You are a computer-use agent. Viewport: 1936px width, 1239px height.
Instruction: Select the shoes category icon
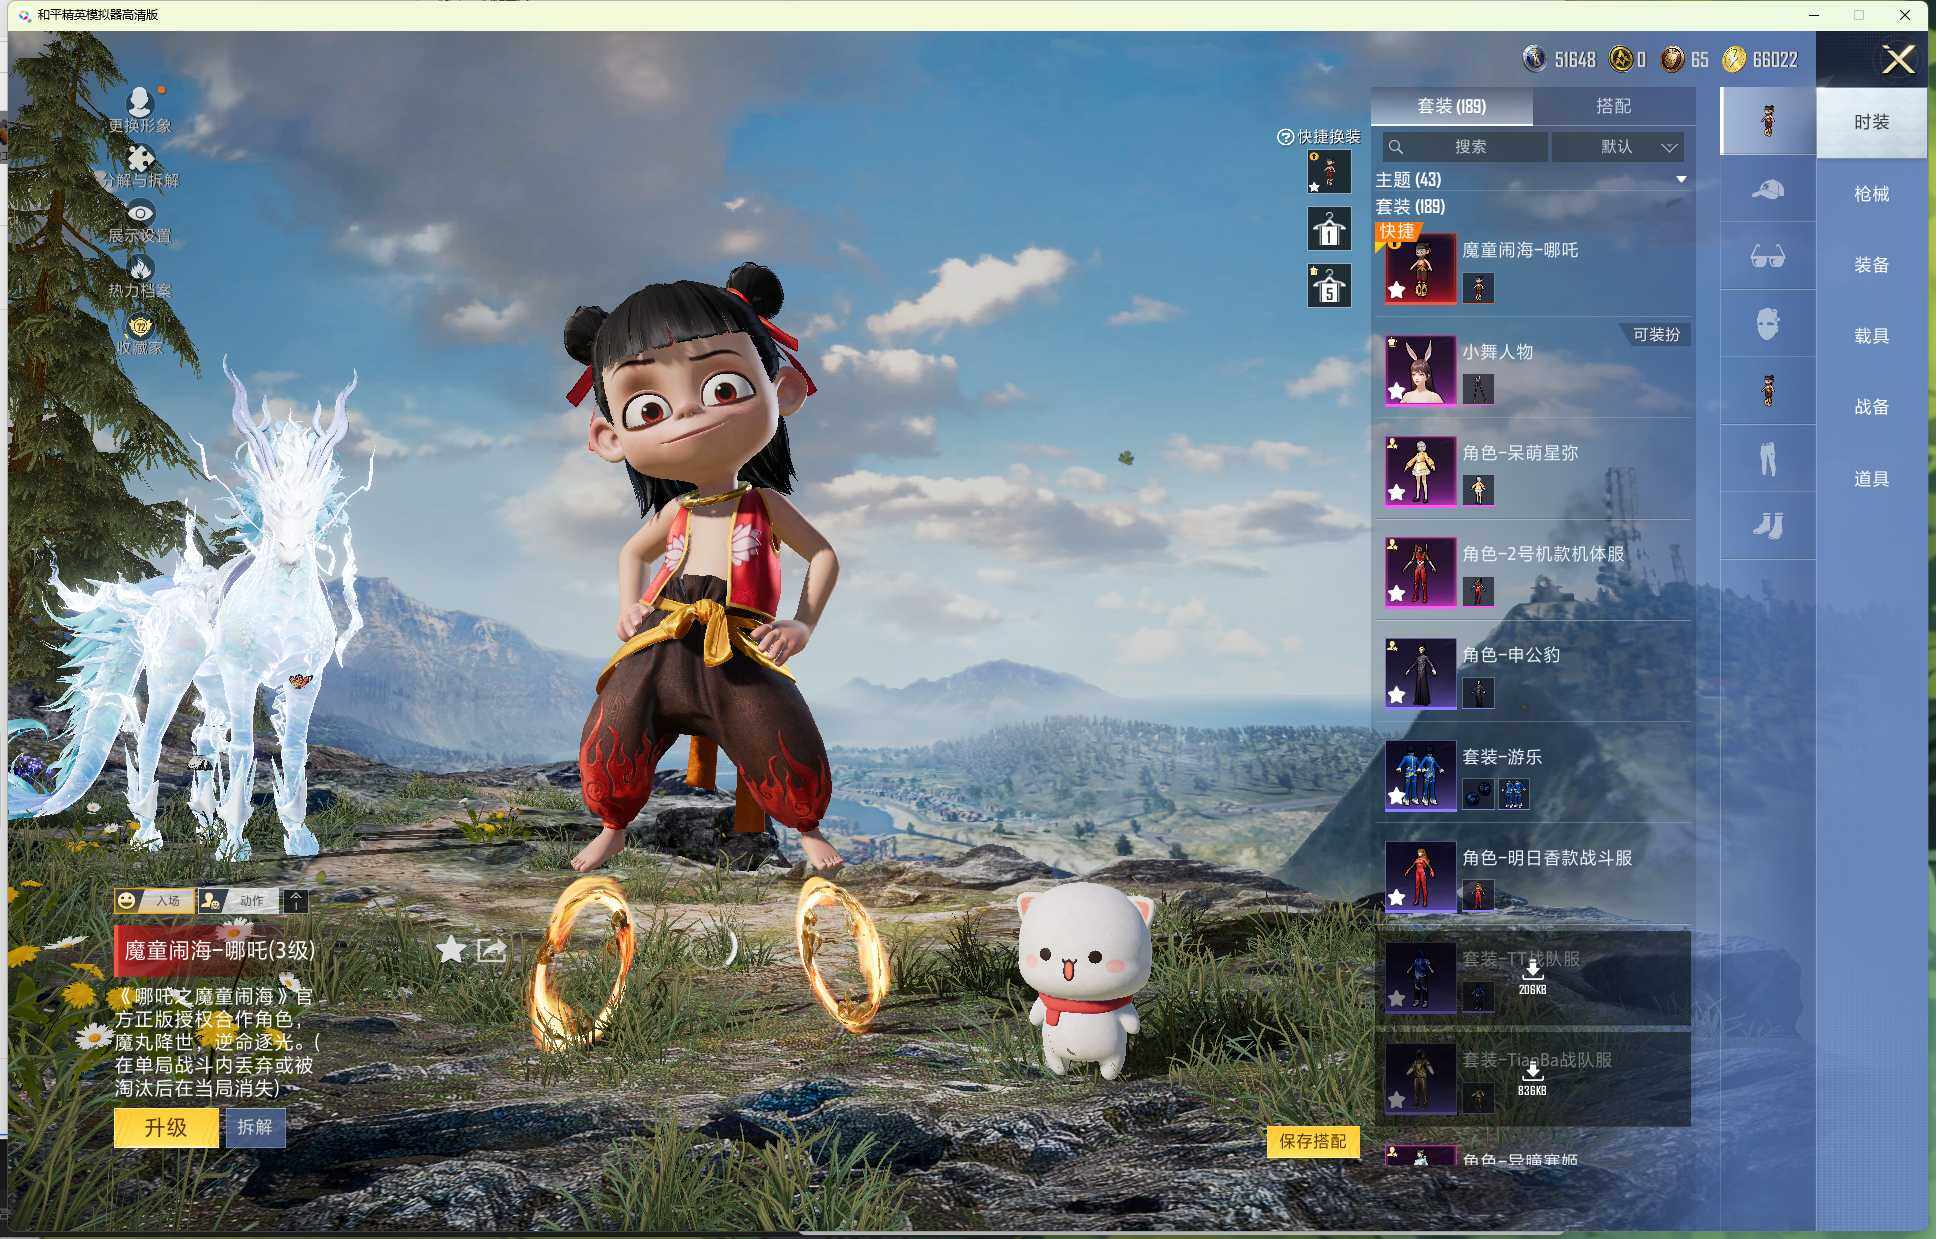(x=1767, y=526)
